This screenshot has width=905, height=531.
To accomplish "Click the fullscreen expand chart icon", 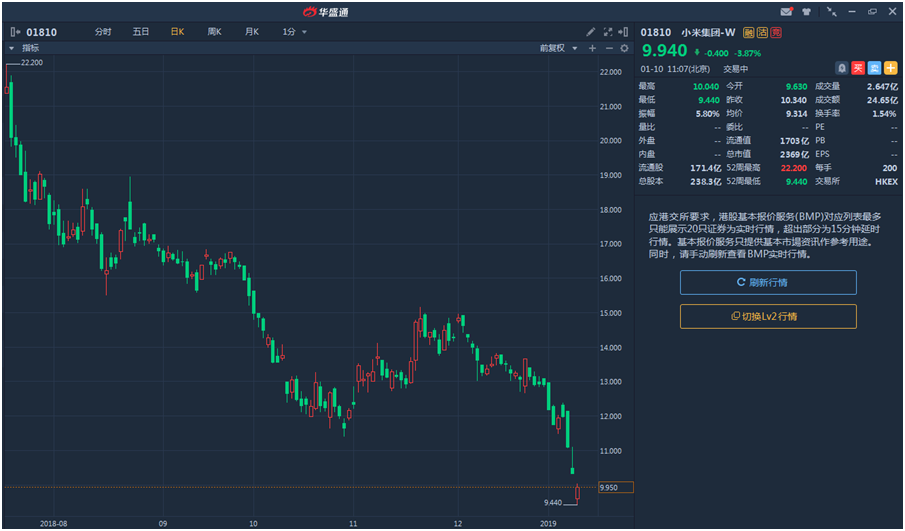I will pos(607,32).
